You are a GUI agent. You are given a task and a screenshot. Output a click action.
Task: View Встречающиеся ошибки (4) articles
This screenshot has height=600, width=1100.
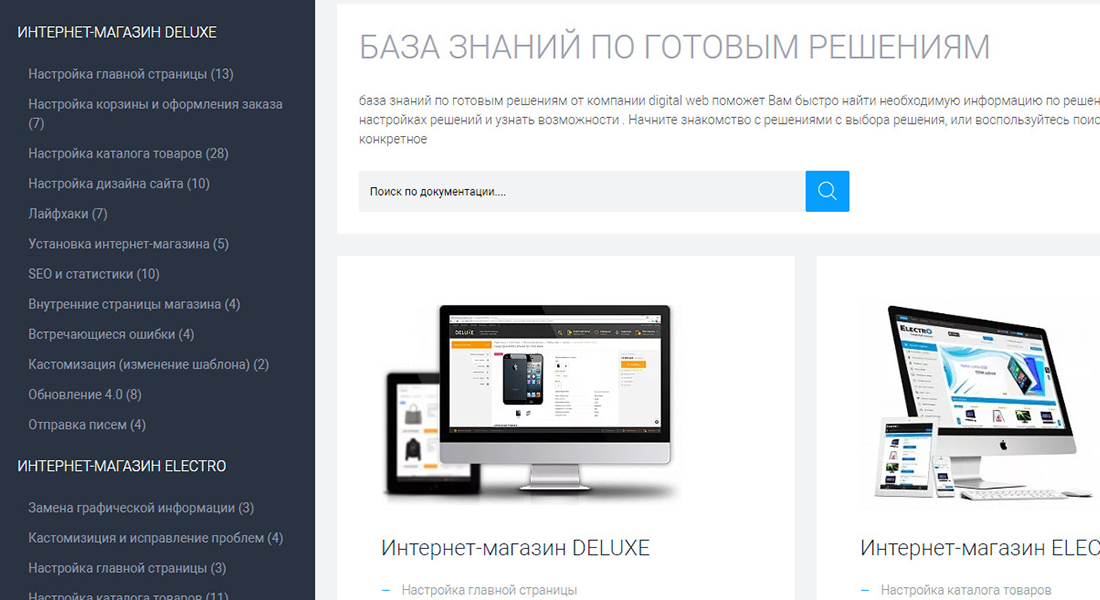click(111, 334)
